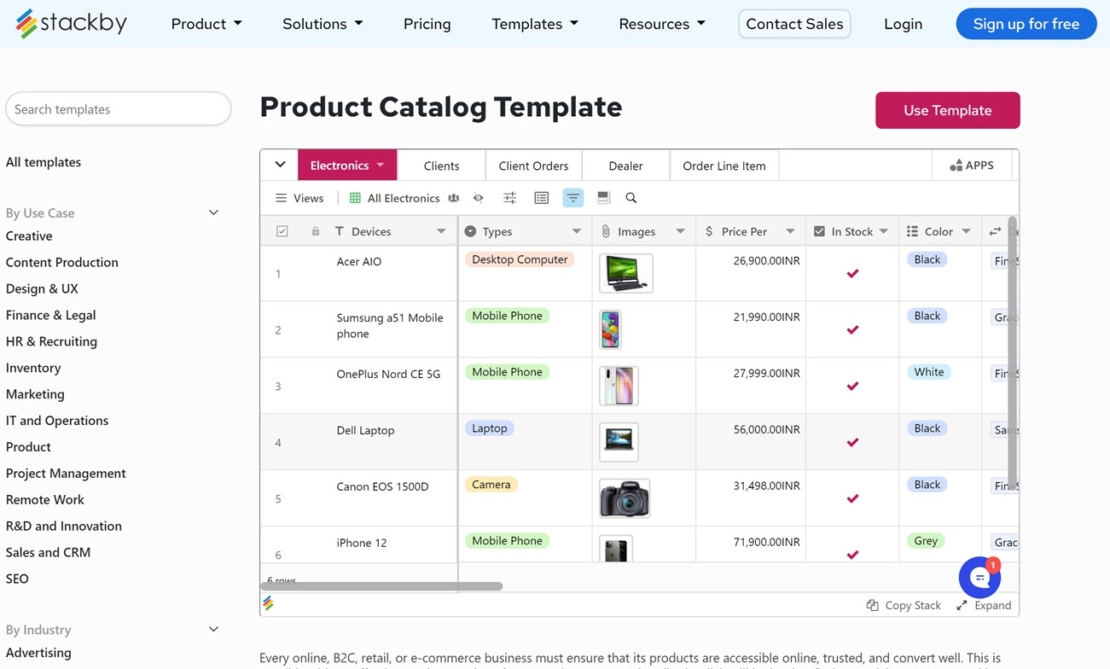Click the card layout icon beside filter
Viewport: 1110px width, 669px height.
point(603,198)
